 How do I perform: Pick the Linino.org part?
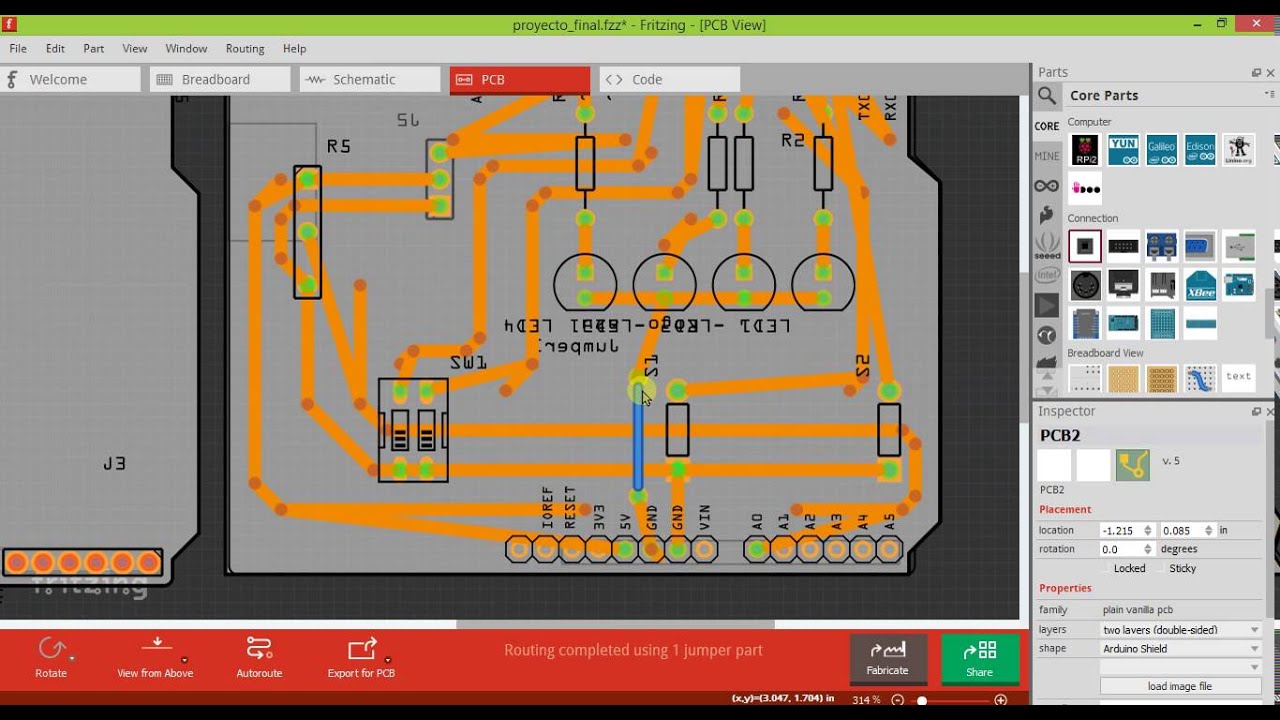(x=1238, y=150)
